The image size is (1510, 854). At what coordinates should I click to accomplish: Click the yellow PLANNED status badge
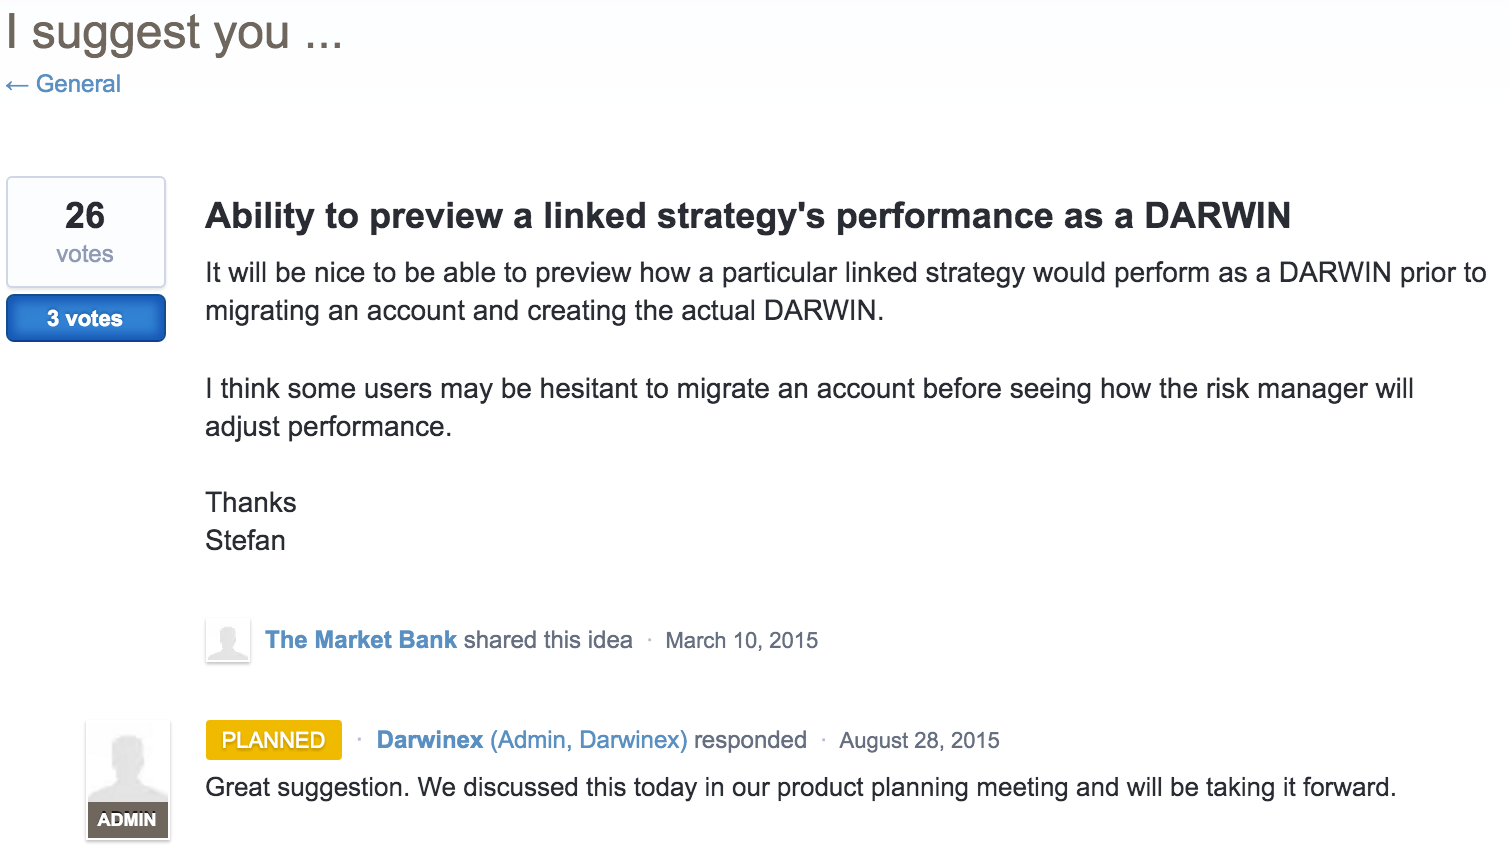point(273,740)
